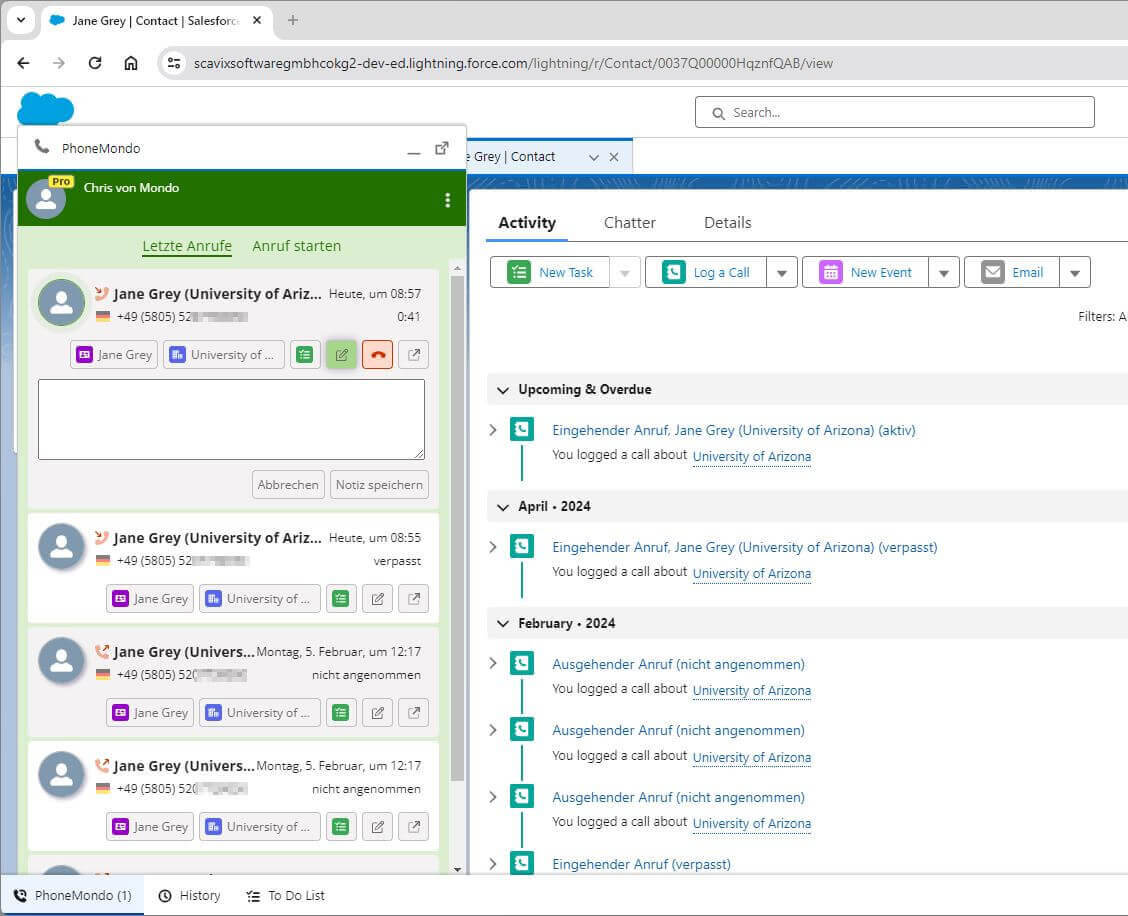This screenshot has width=1128, height=916.
Task: Click Jane Grey avatar in 08:57 call card
Action: pos(61,302)
